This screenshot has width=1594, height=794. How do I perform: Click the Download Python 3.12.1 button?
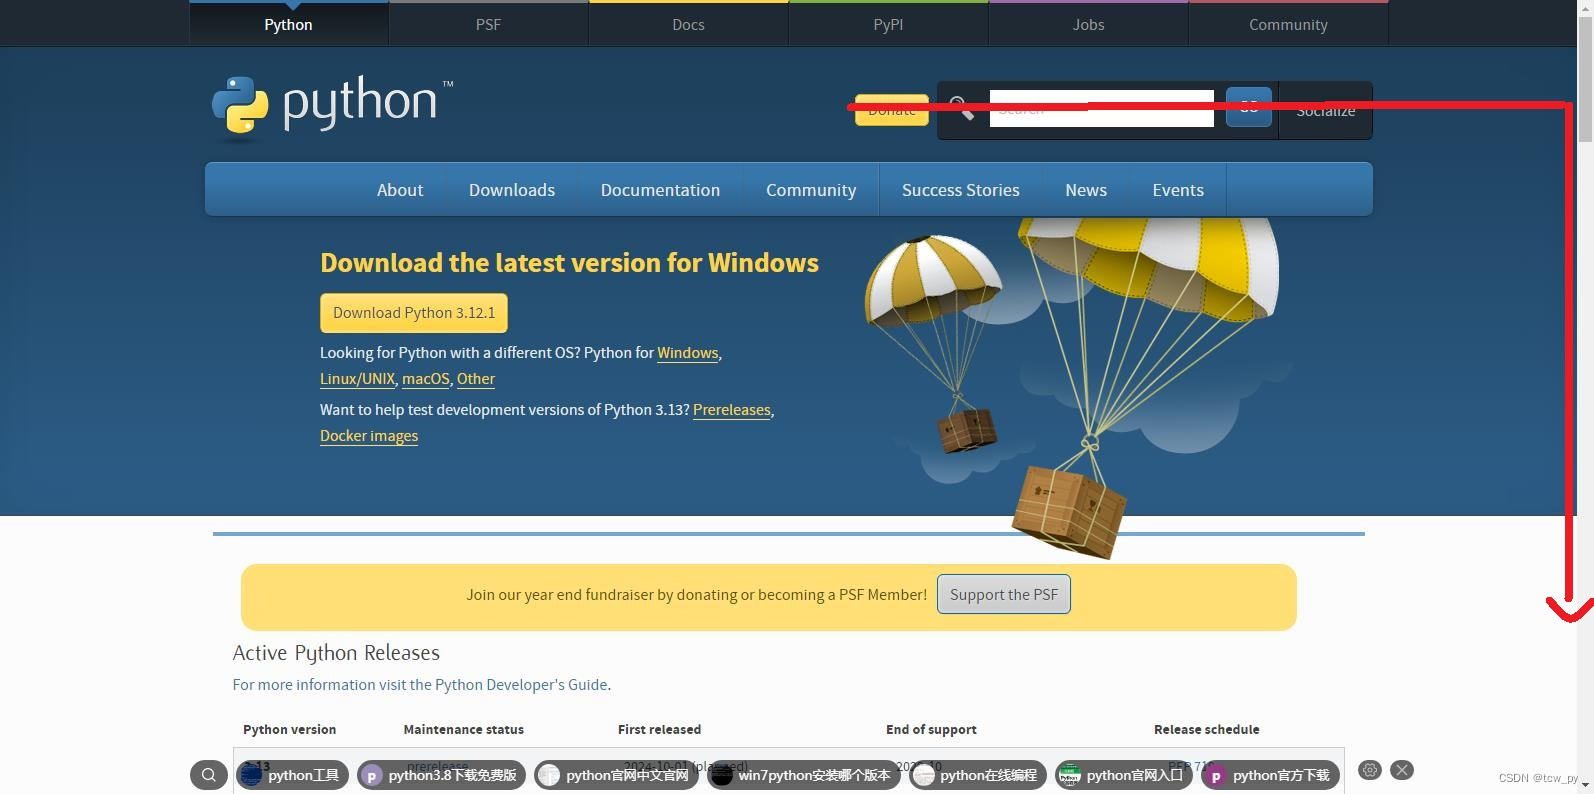(414, 313)
